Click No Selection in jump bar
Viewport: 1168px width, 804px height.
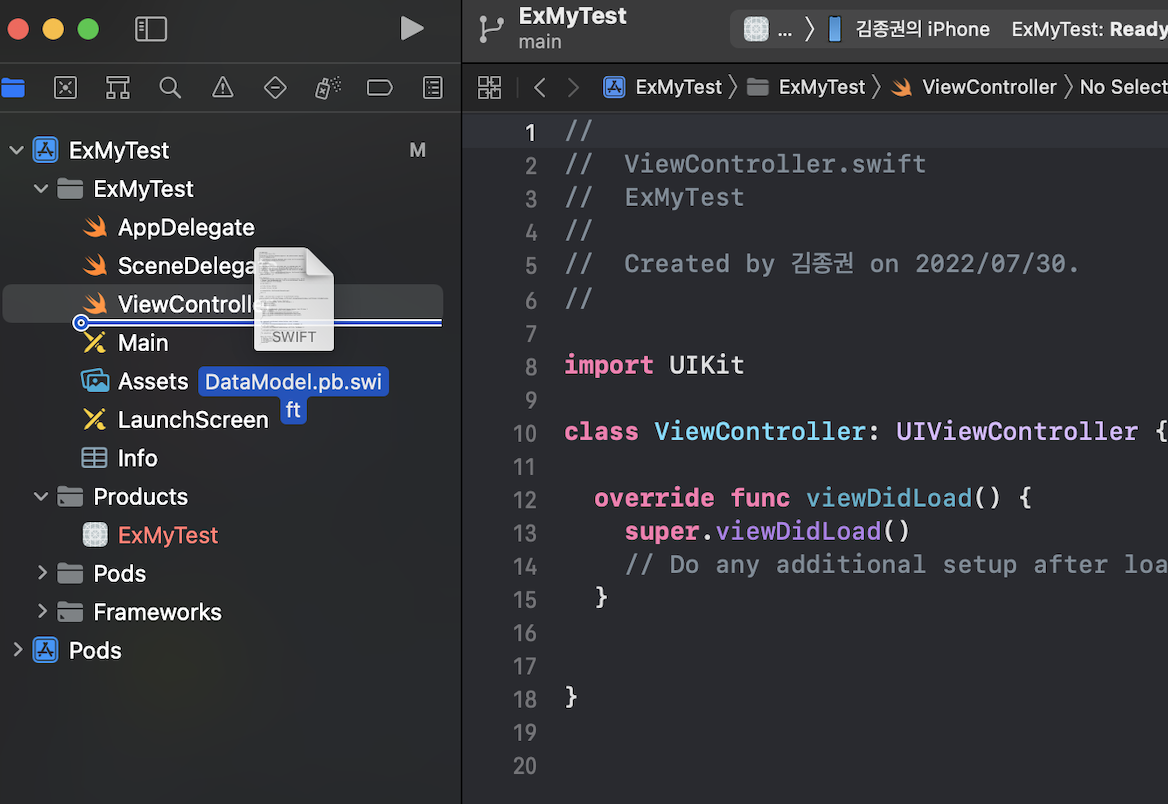pyautogui.click(x=1123, y=87)
